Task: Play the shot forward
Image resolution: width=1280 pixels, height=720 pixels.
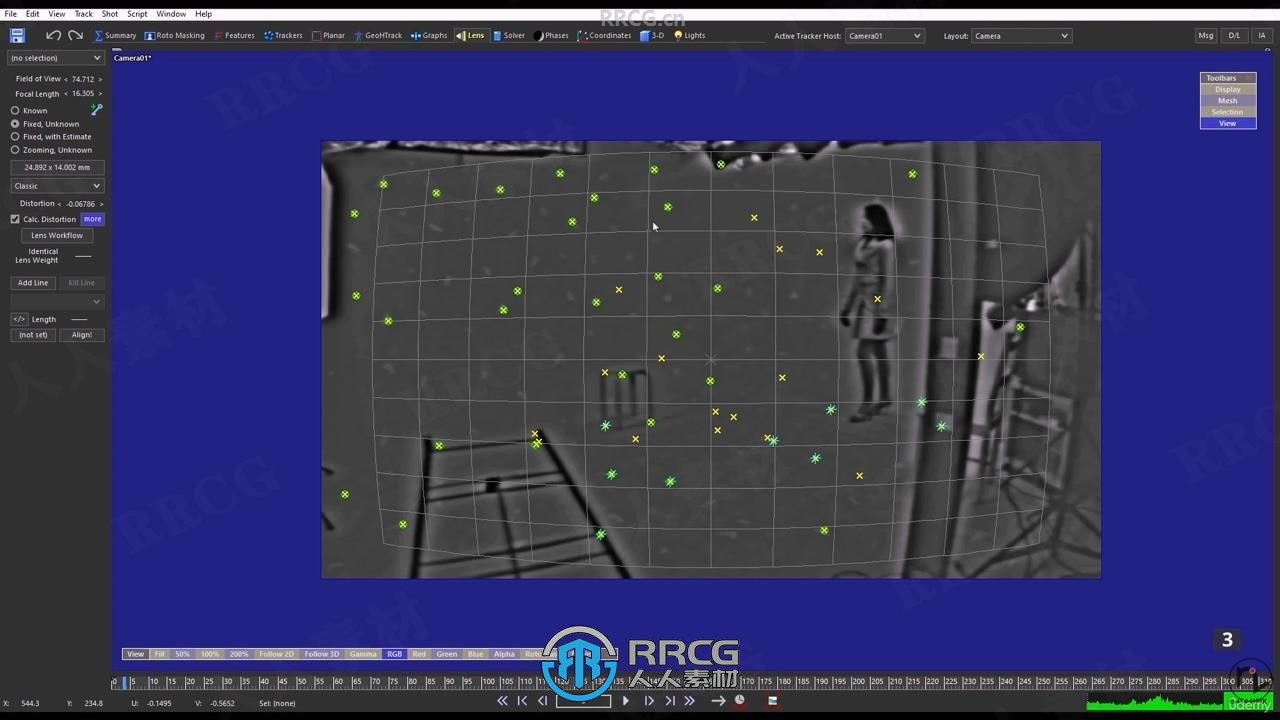Action: coord(626,701)
